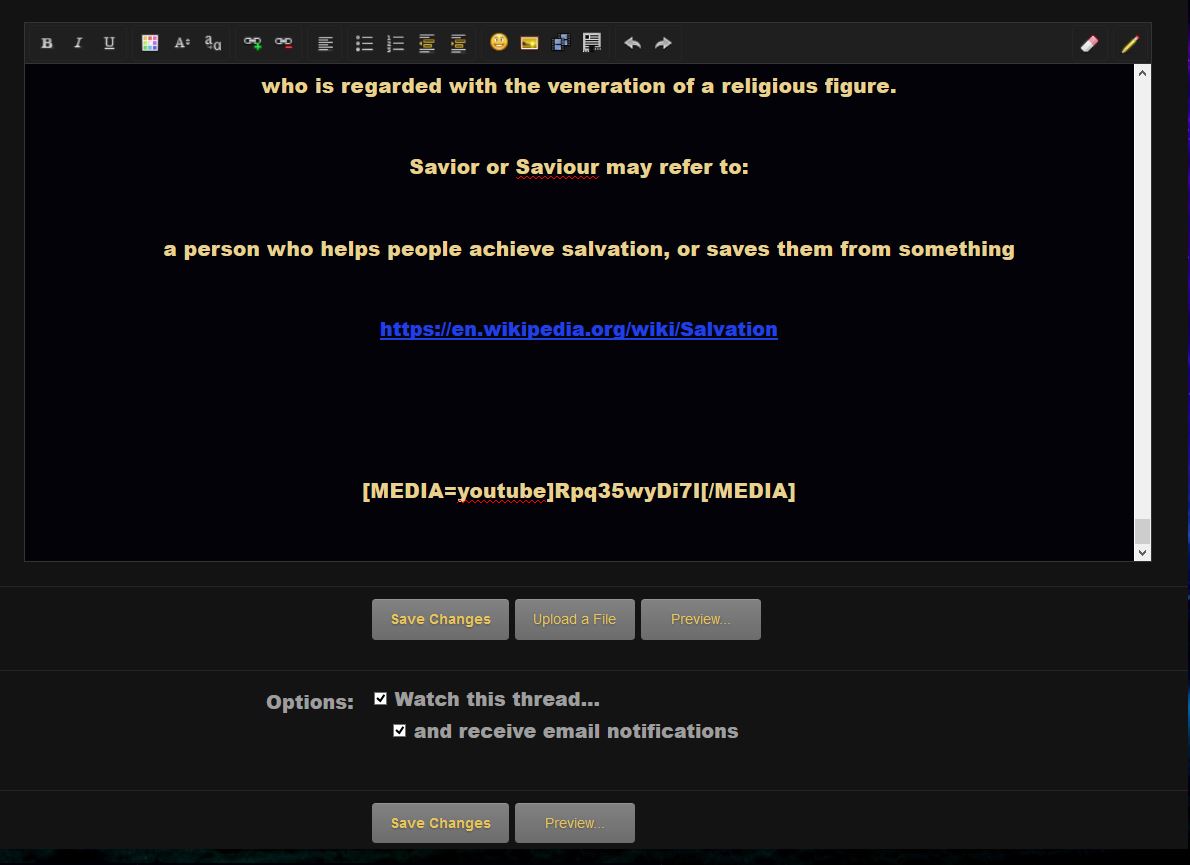Remove link using the unlink icon
Screen dimensions: 1190x865
click(284, 43)
